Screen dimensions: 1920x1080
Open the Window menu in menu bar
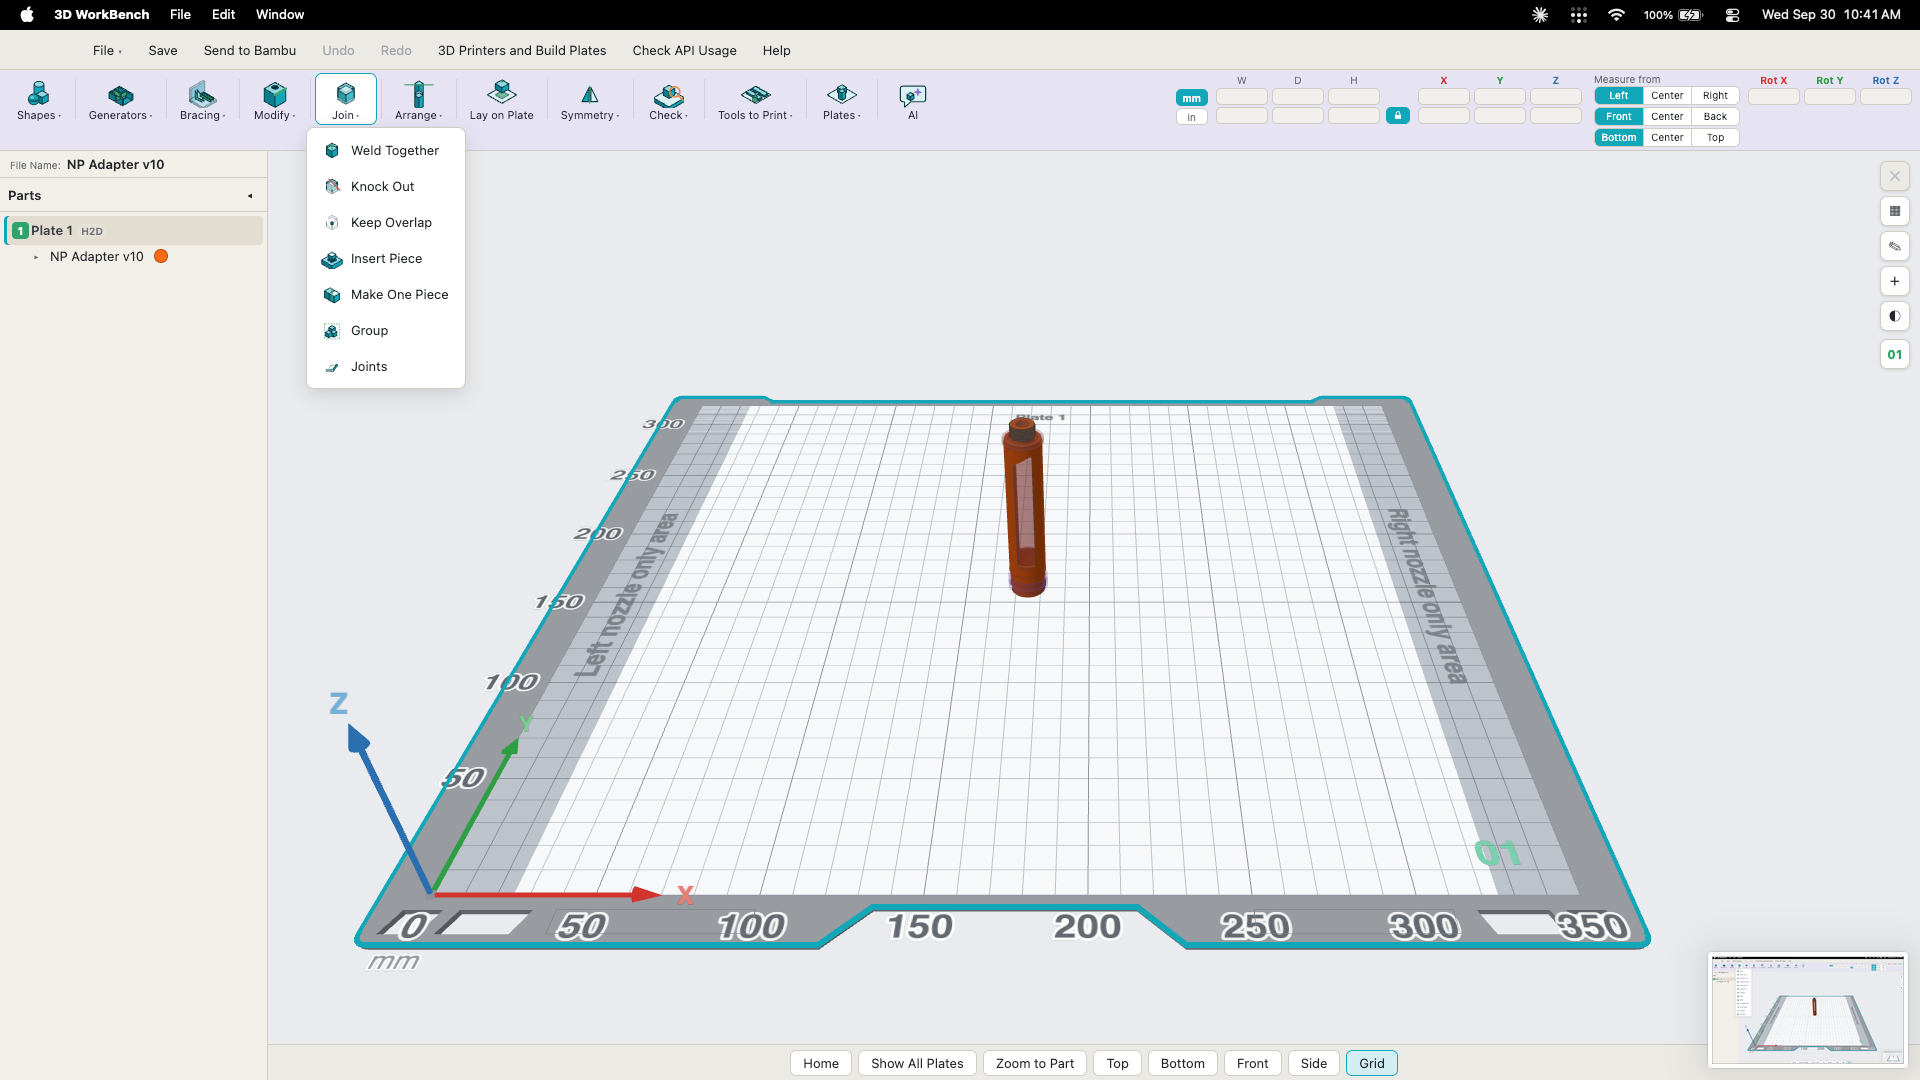click(280, 15)
